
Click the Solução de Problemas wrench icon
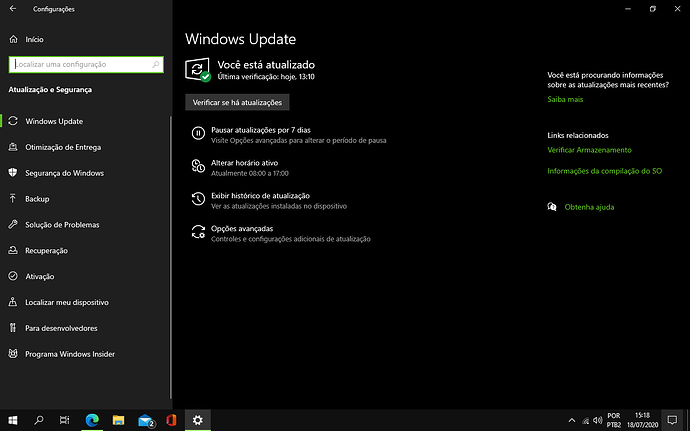13,225
